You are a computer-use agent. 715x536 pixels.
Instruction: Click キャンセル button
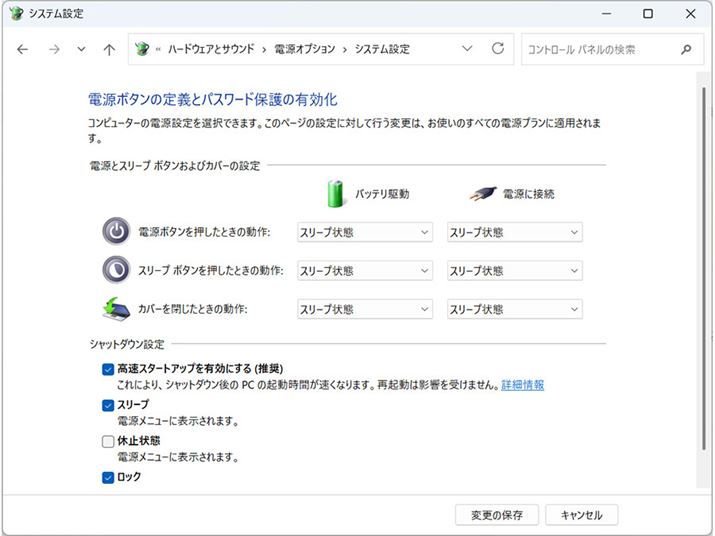coord(581,515)
